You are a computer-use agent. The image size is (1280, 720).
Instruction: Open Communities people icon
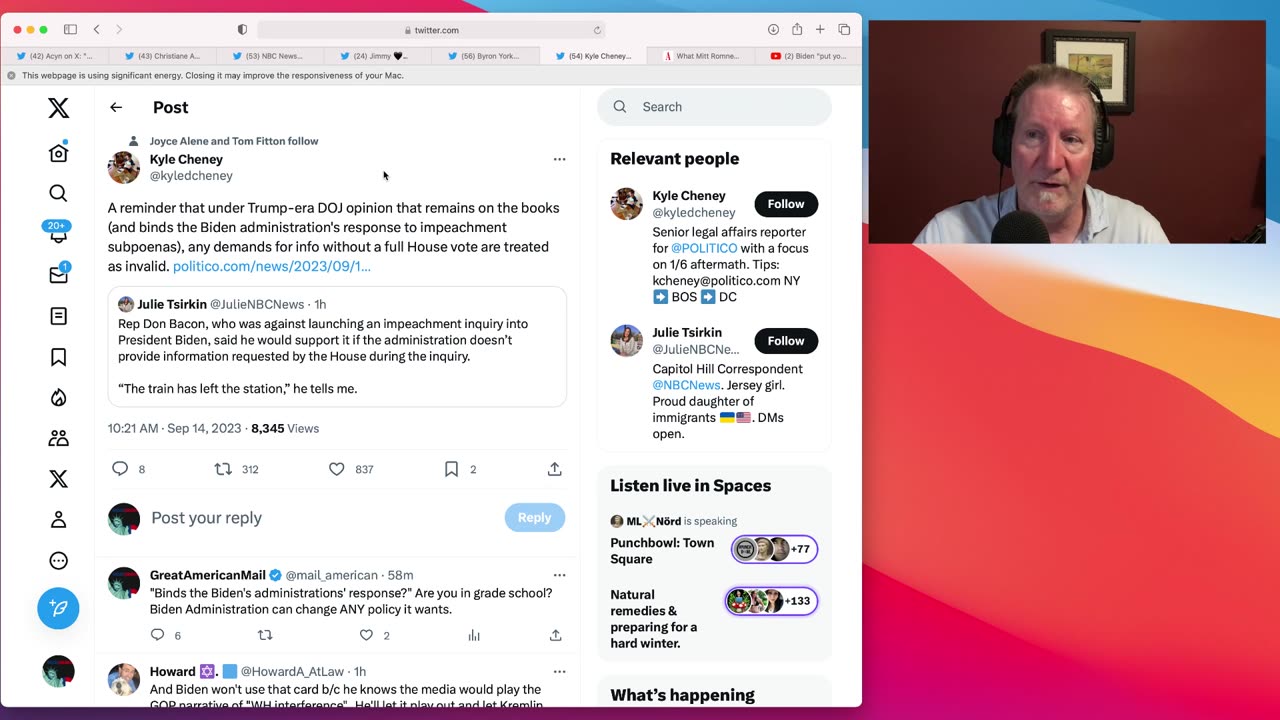tap(58, 438)
